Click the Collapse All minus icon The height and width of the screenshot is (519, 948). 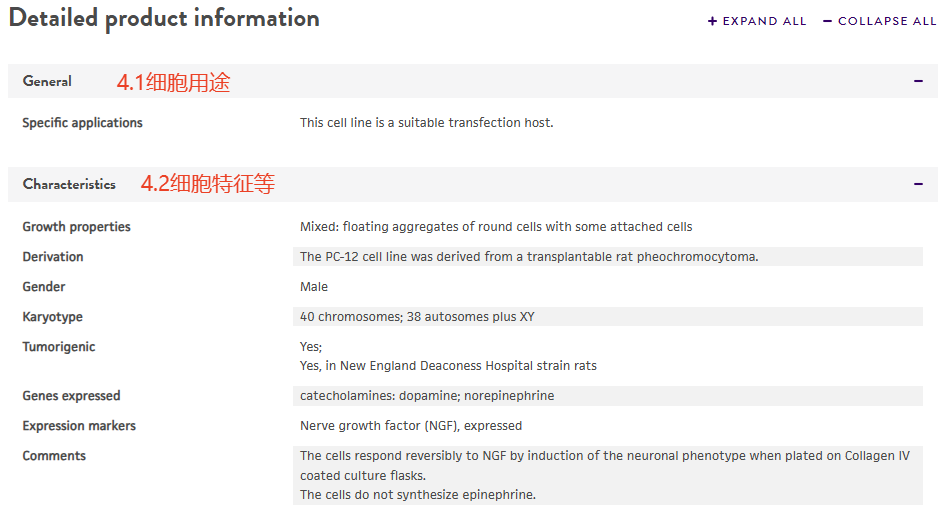tap(827, 21)
